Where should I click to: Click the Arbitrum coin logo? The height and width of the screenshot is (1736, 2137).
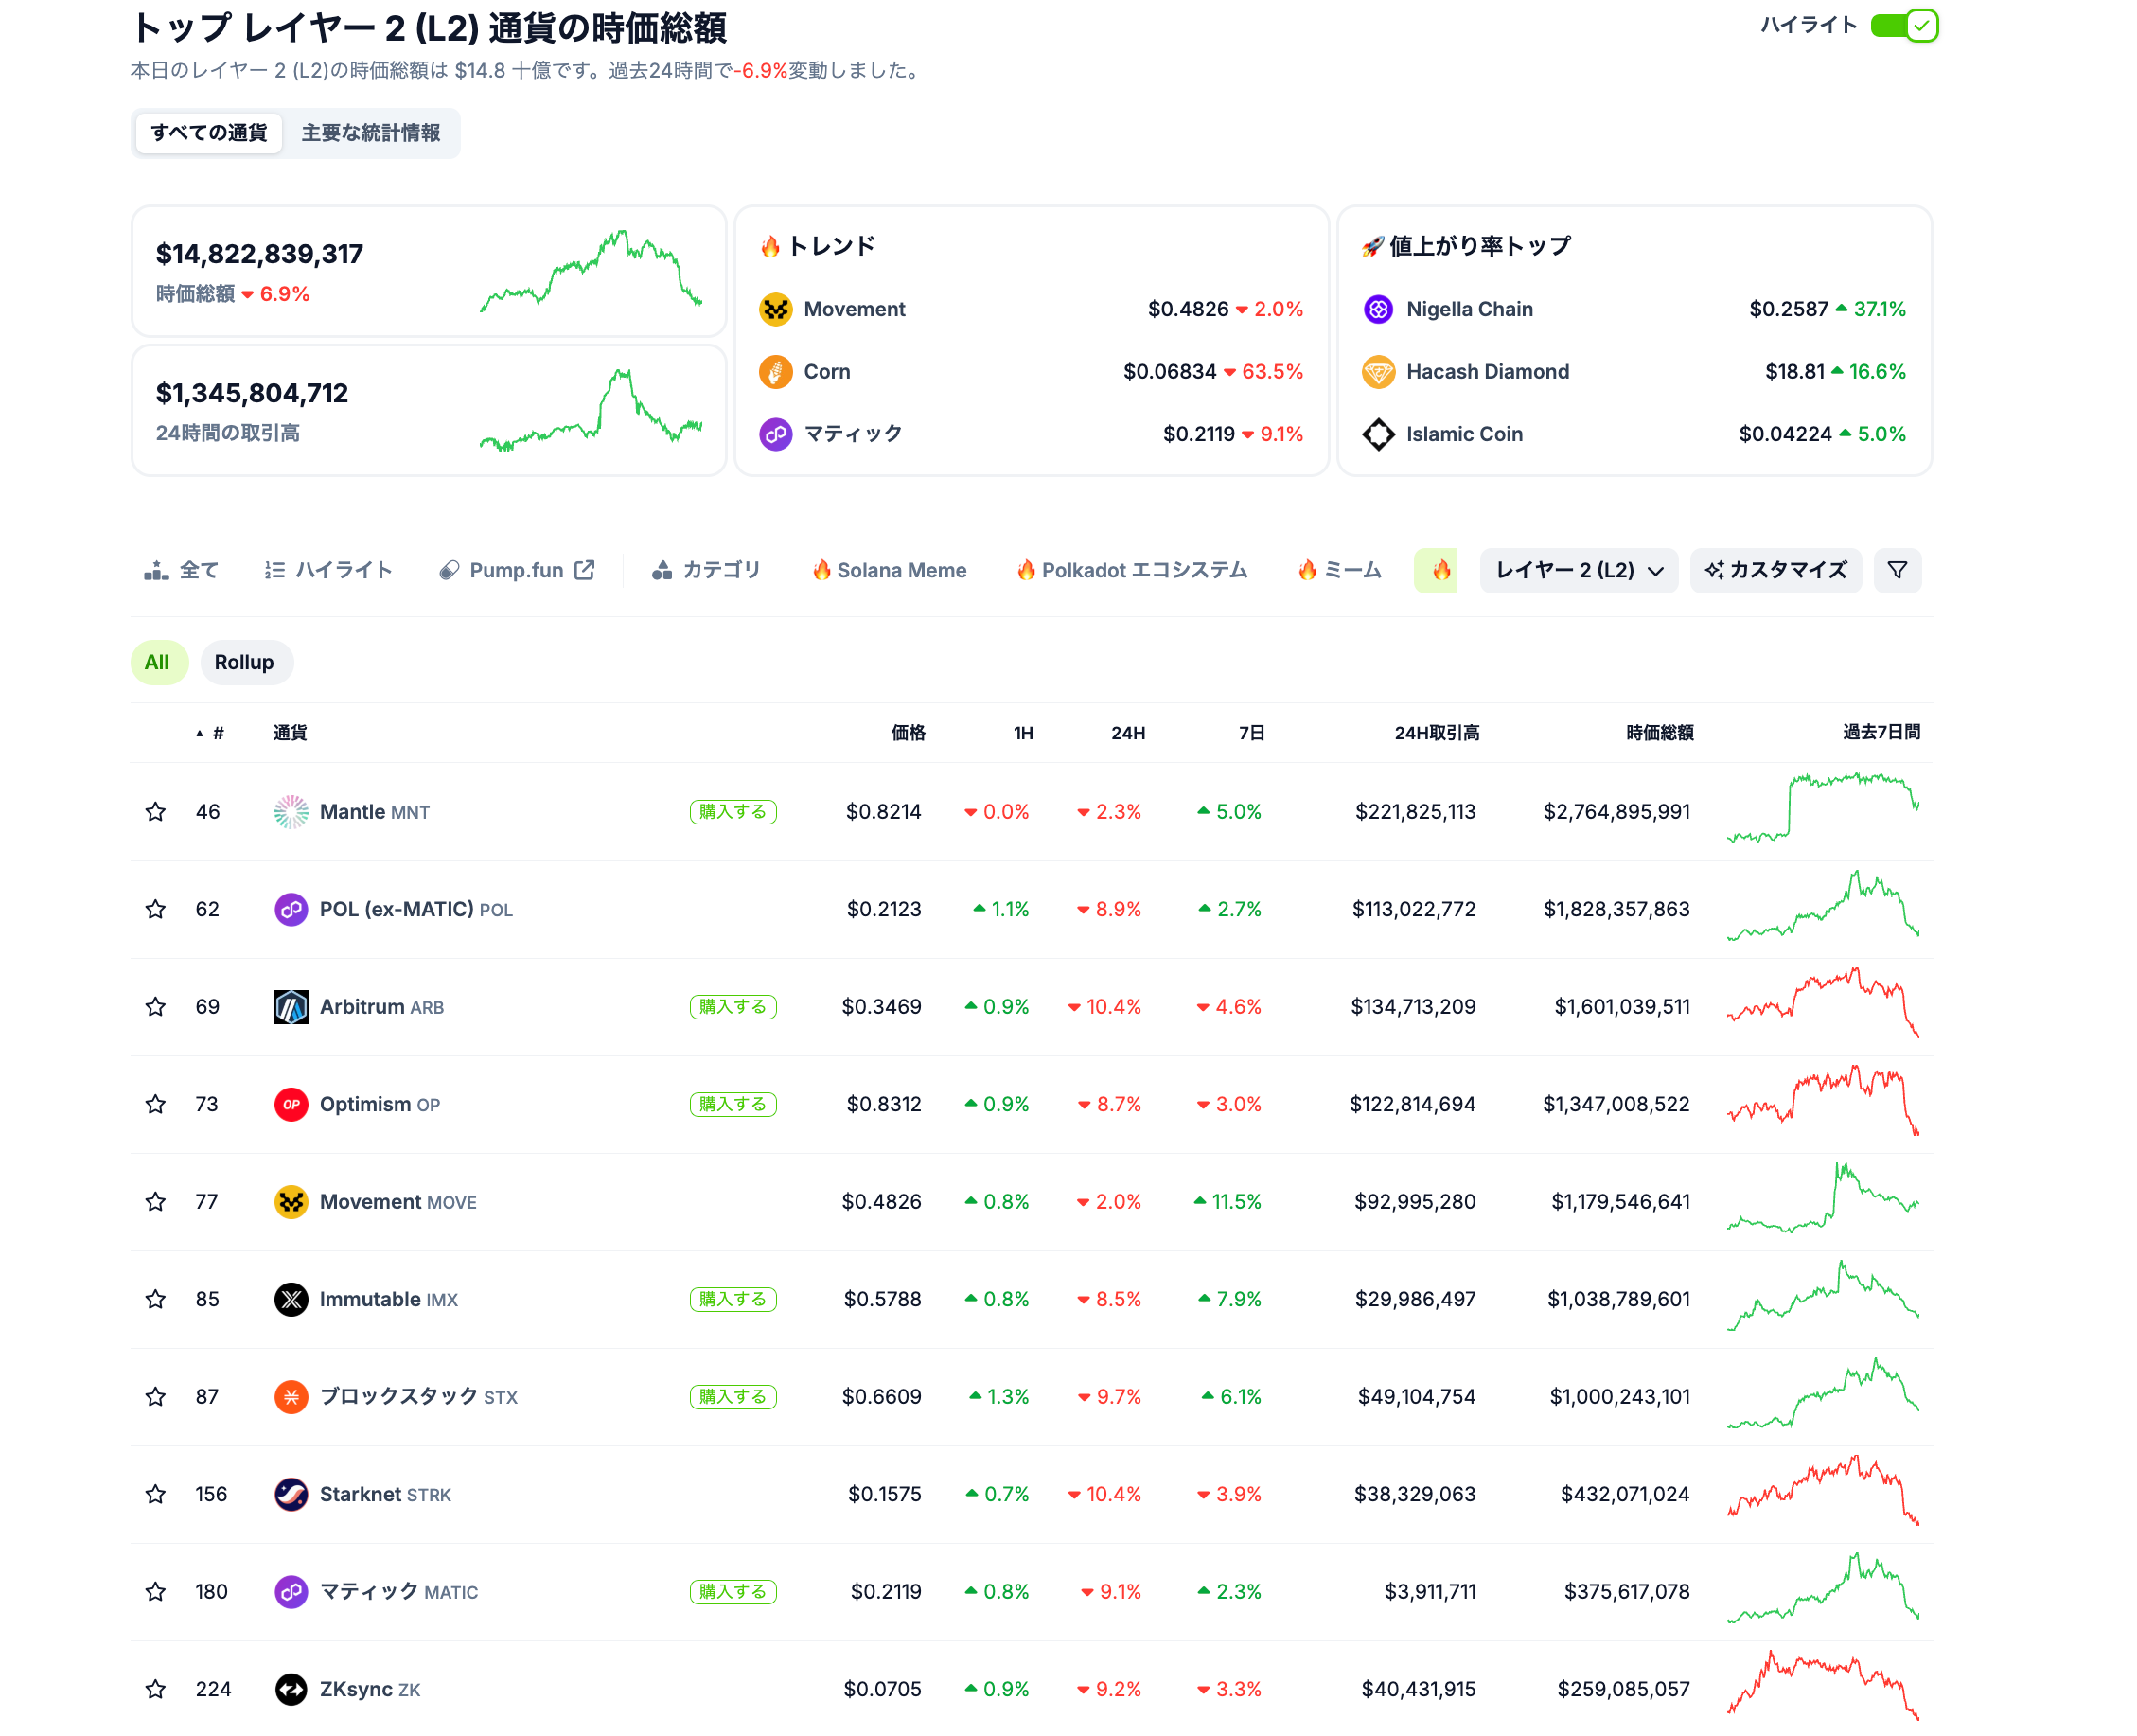tap(291, 1007)
